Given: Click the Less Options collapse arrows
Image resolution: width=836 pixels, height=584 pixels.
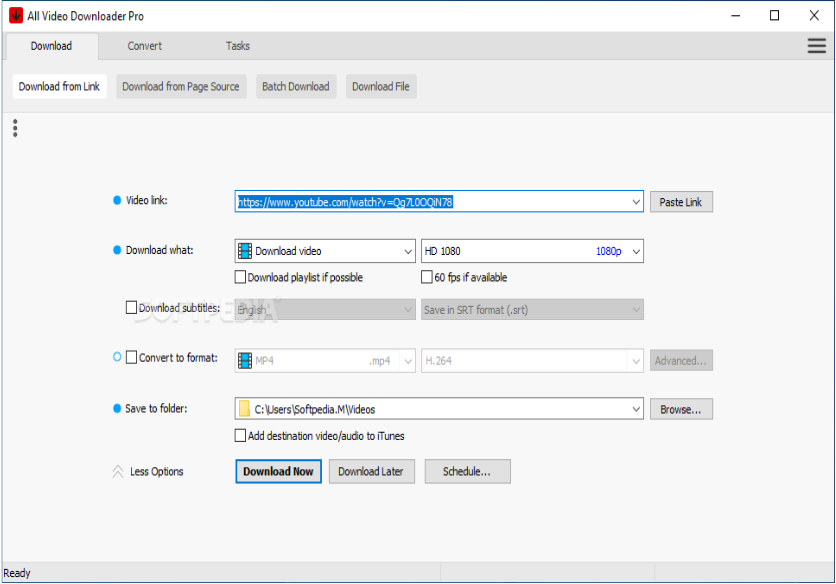Looking at the screenshot, I should point(118,471).
